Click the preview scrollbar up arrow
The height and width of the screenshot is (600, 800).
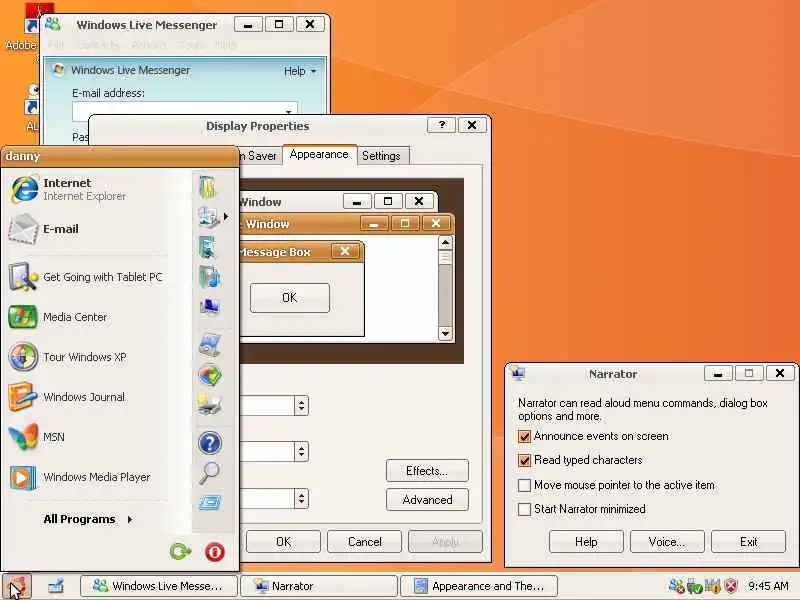tap(445, 242)
